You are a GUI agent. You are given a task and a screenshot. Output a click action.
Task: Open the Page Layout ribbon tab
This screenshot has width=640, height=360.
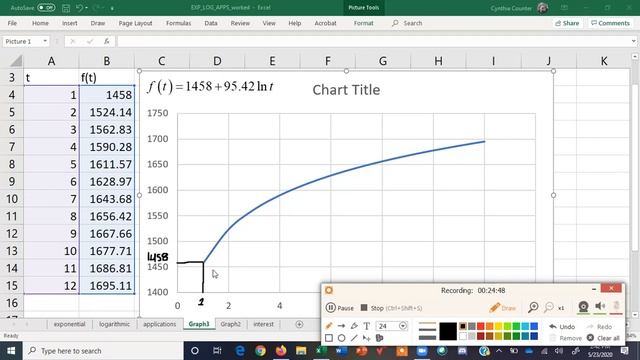[x=135, y=23]
